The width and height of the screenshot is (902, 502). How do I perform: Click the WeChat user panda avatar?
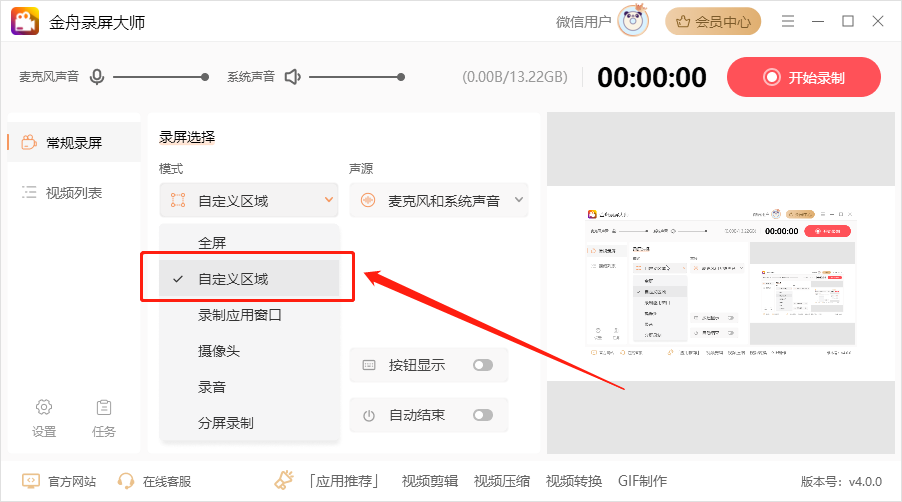pyautogui.click(x=633, y=21)
